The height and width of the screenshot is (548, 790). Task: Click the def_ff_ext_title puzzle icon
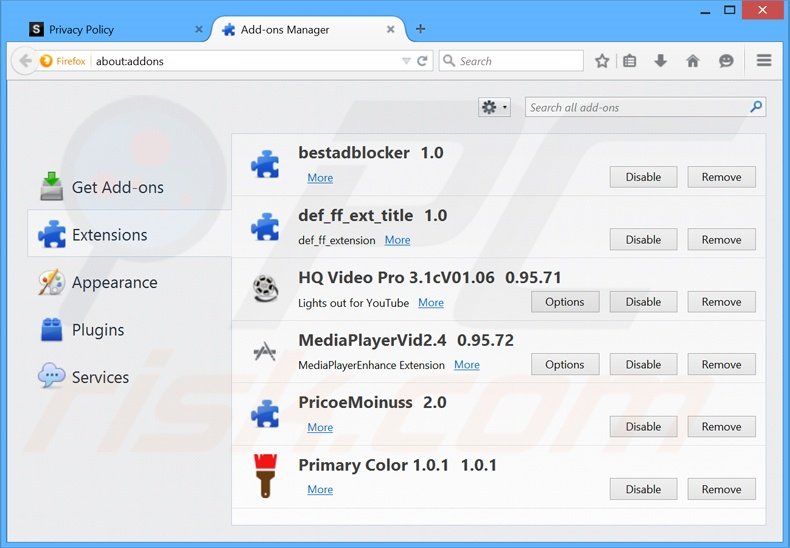tap(265, 227)
